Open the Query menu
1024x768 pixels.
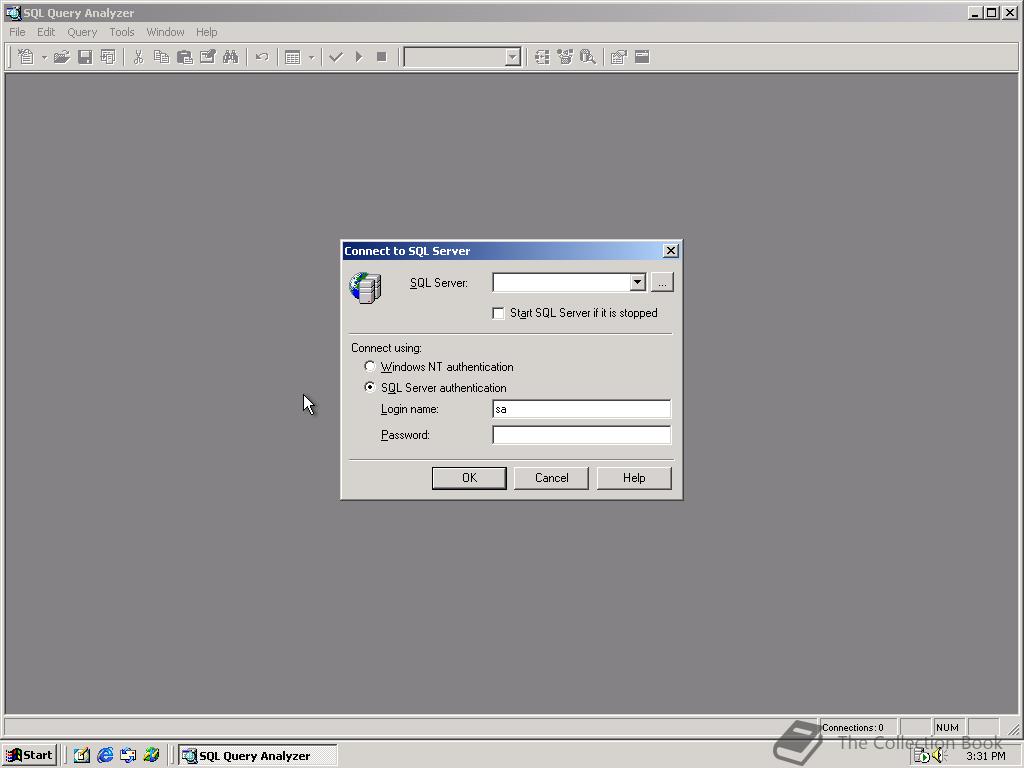[82, 32]
